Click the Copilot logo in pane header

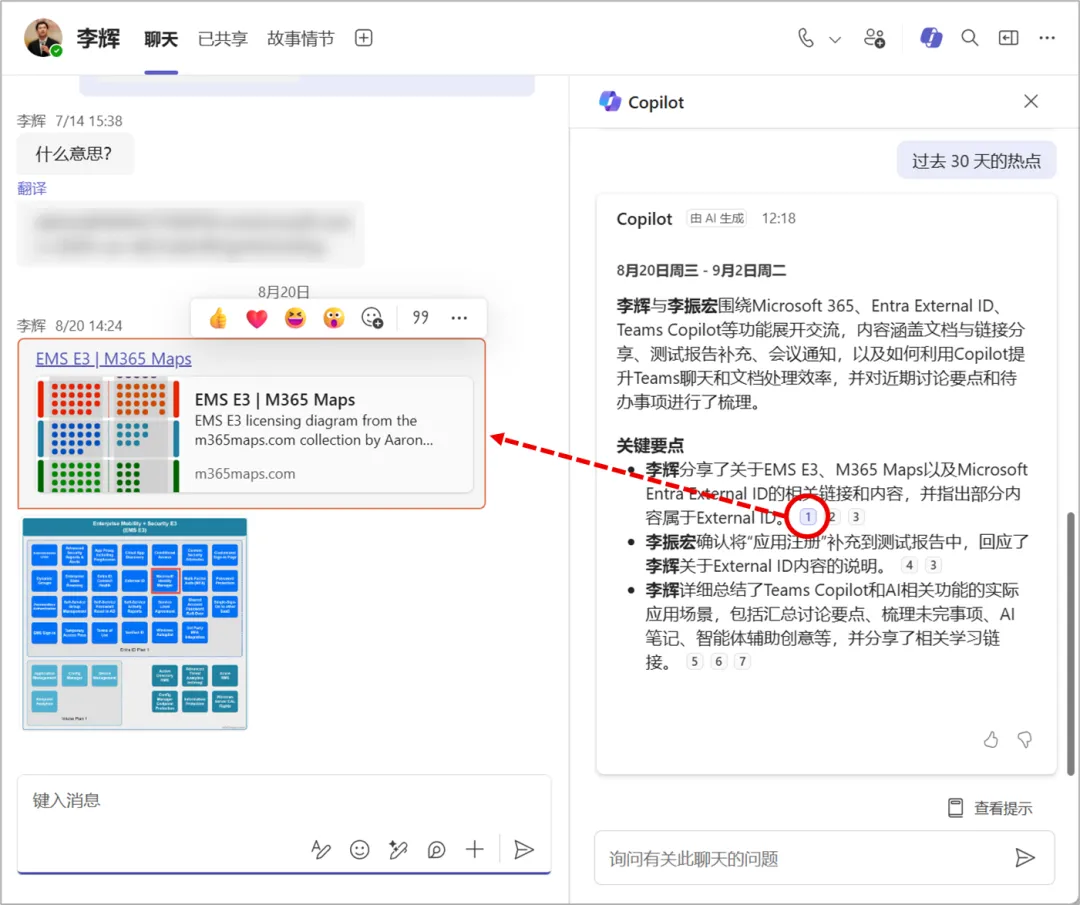point(610,101)
